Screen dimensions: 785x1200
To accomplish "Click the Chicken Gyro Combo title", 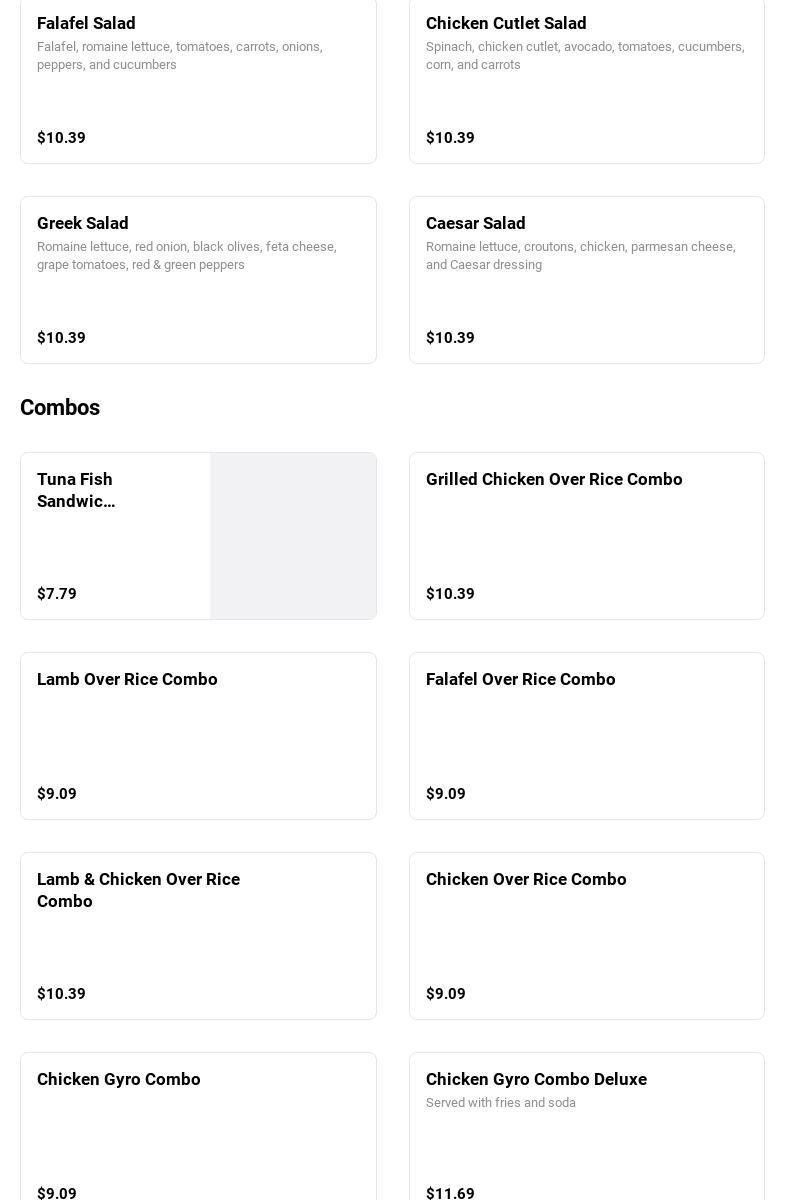I will click(x=119, y=1079).
